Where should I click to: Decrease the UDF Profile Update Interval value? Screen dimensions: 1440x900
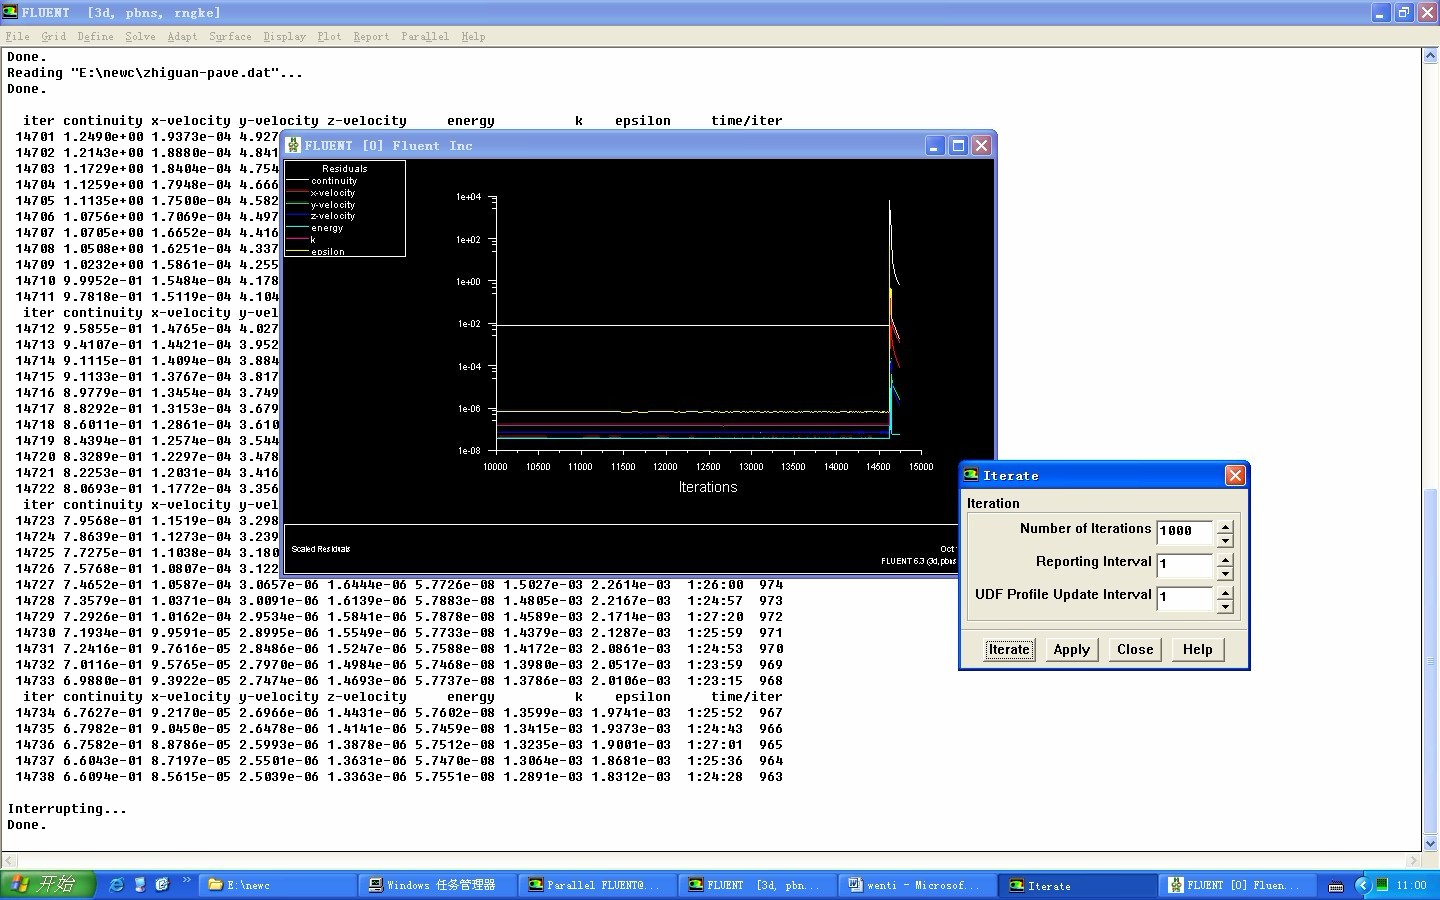click(x=1225, y=606)
